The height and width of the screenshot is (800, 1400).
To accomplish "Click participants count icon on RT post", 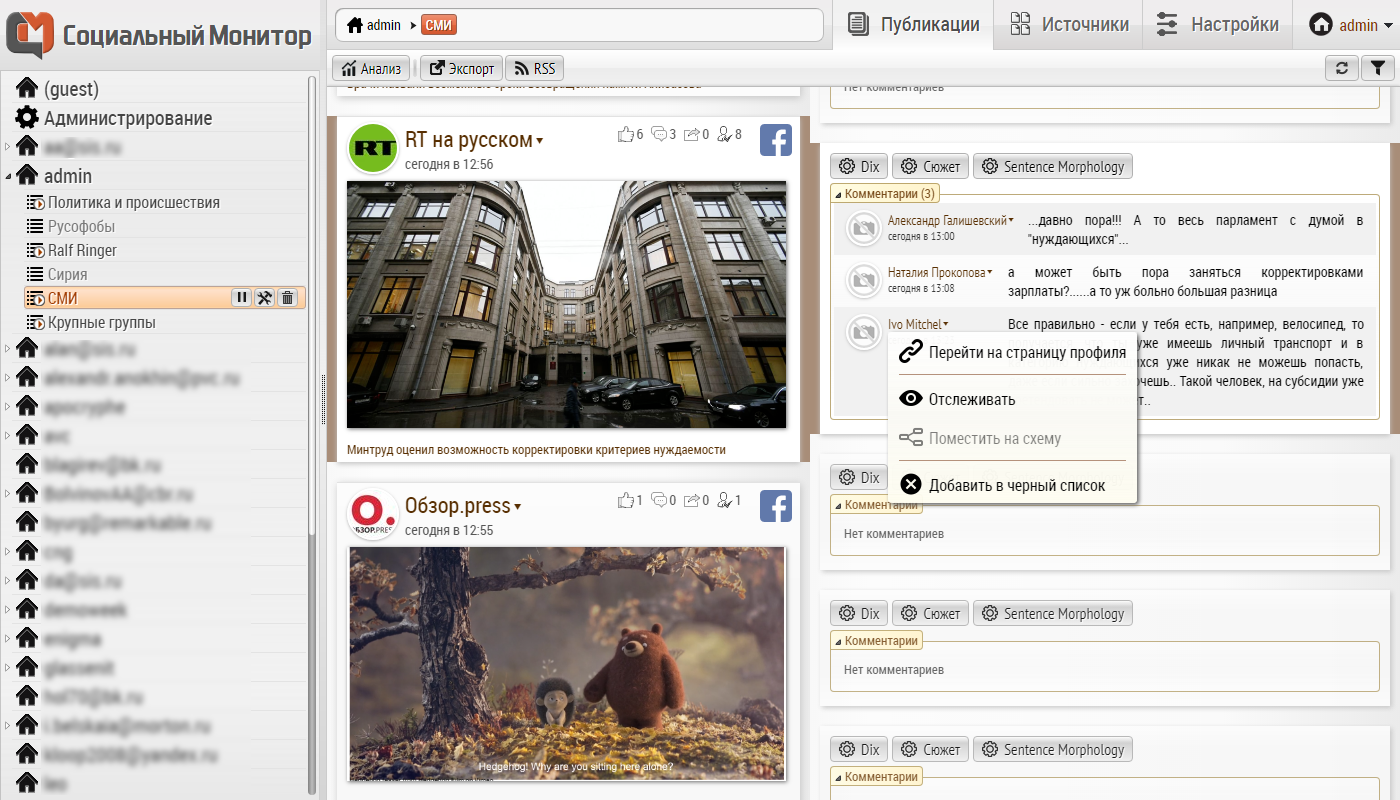I will coord(725,134).
